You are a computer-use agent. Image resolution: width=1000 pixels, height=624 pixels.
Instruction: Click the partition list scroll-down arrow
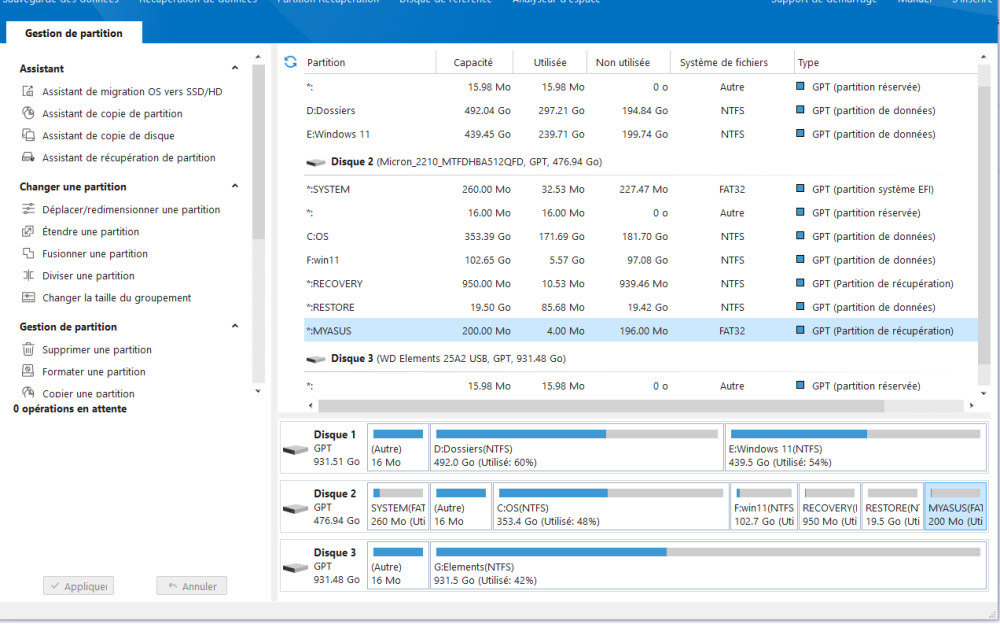(983, 394)
